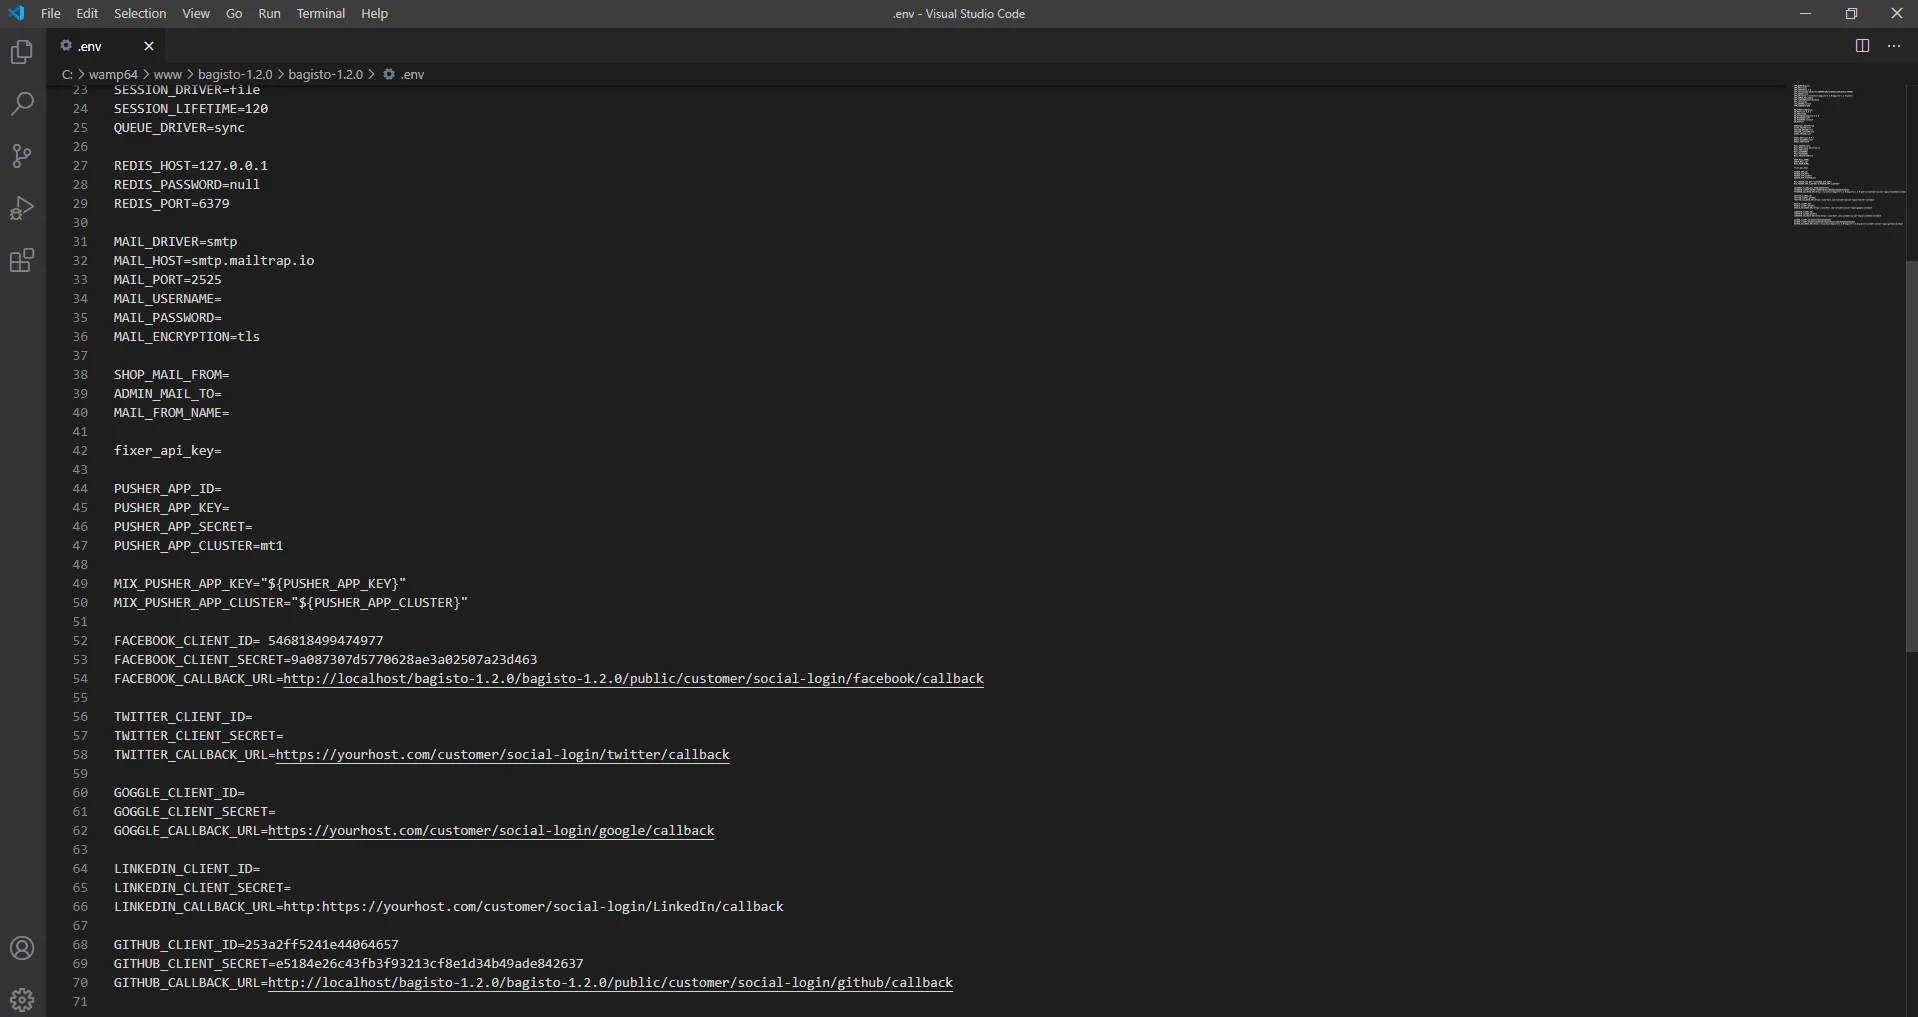The width and height of the screenshot is (1918, 1017).
Task: Open the Search view icon
Action: (22, 104)
